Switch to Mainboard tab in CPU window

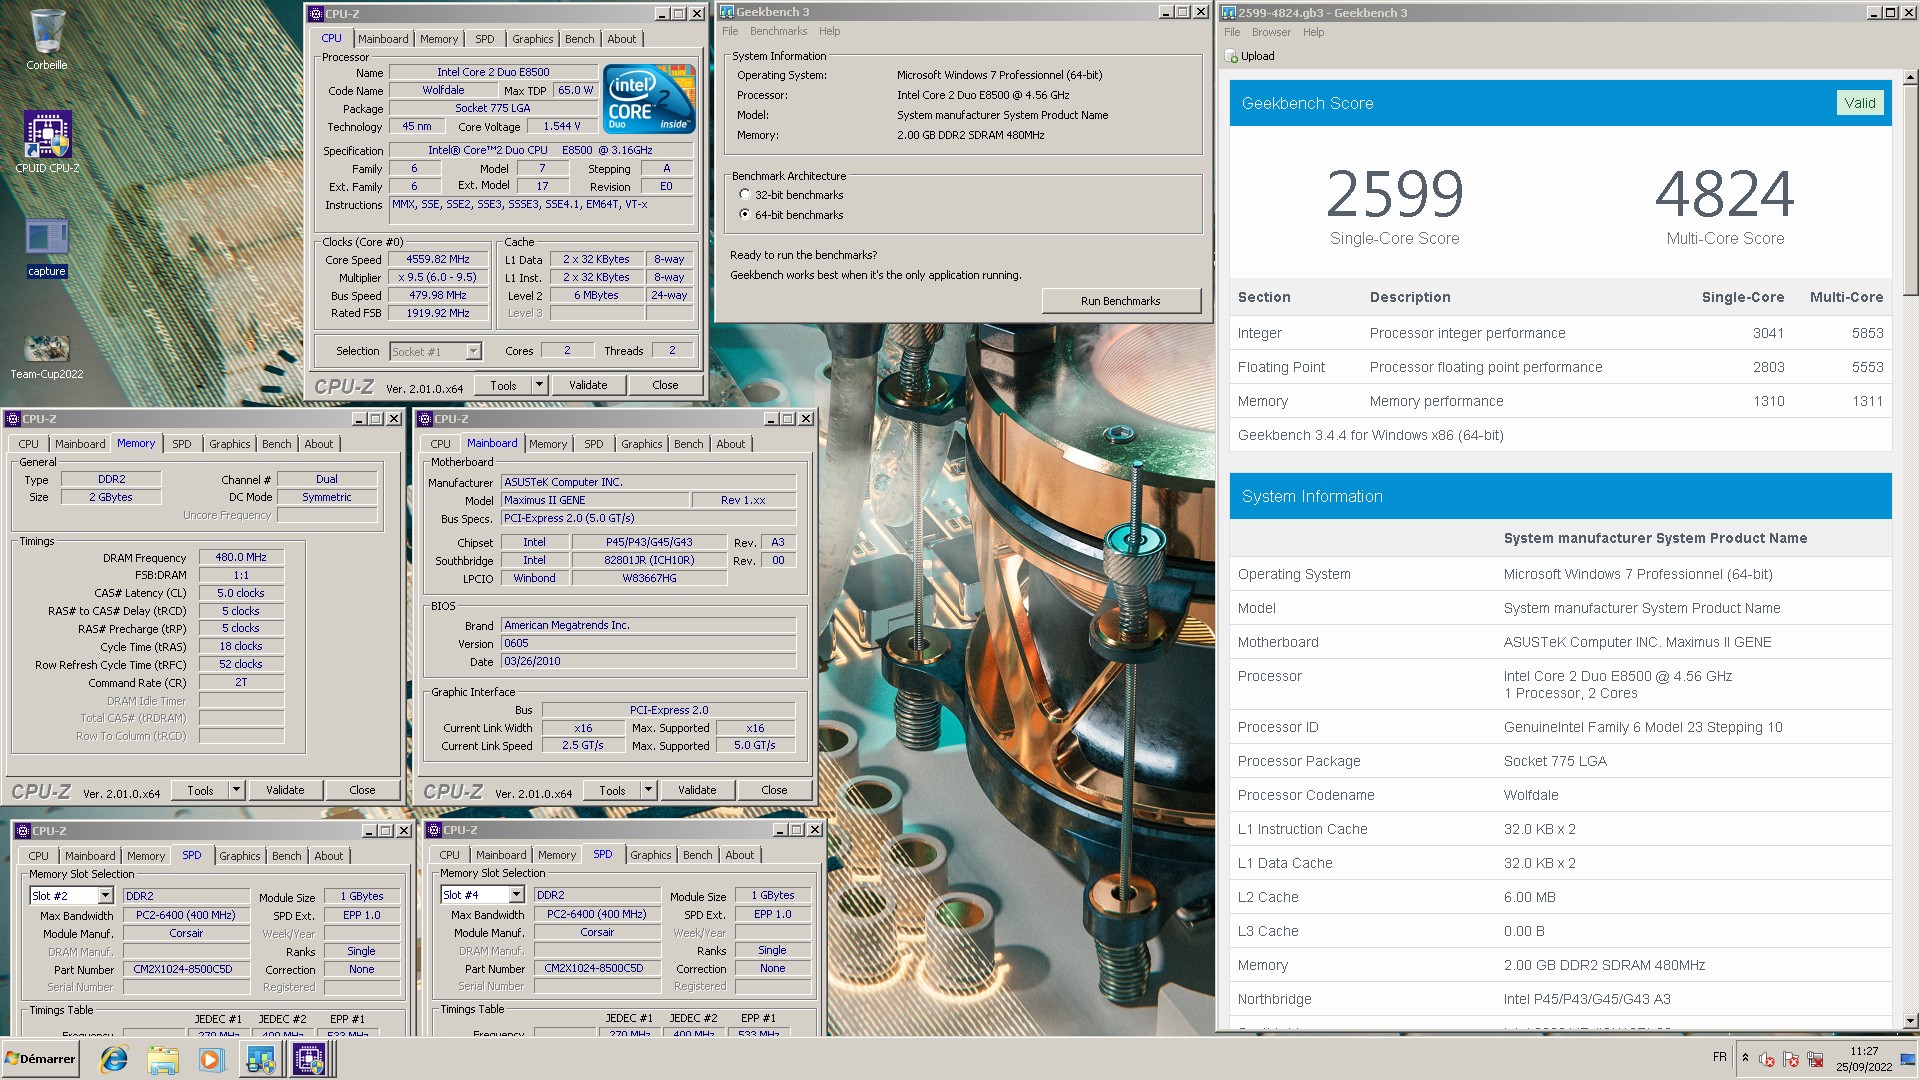pos(383,39)
